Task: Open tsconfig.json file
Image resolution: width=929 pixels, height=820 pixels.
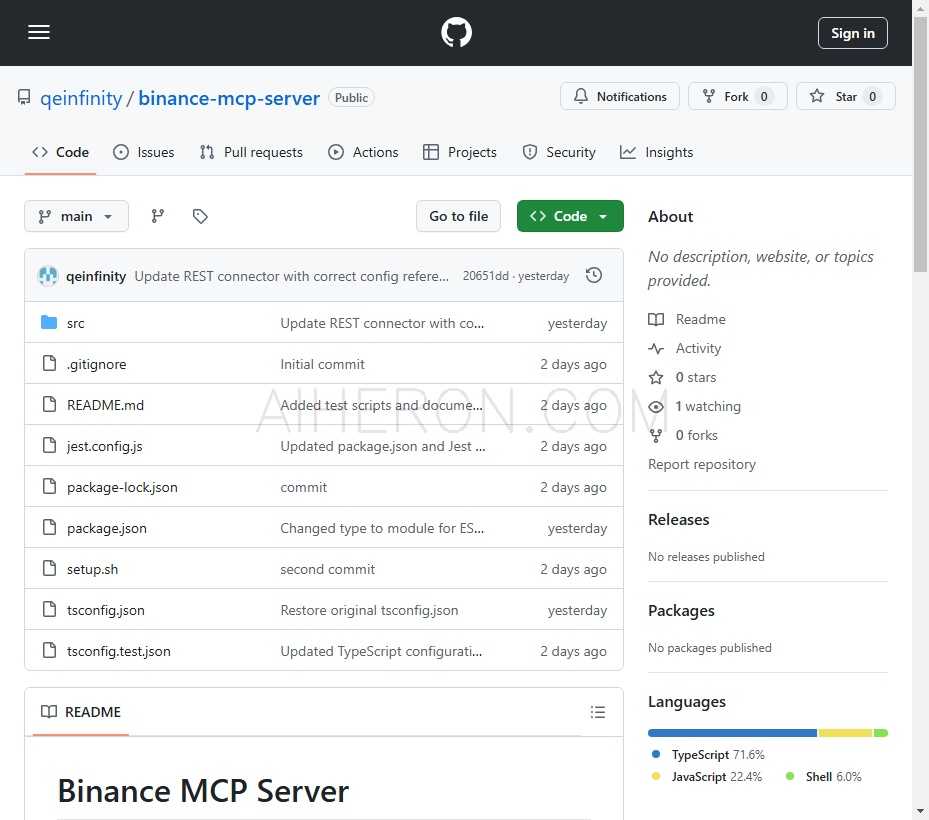Action: (x=105, y=610)
